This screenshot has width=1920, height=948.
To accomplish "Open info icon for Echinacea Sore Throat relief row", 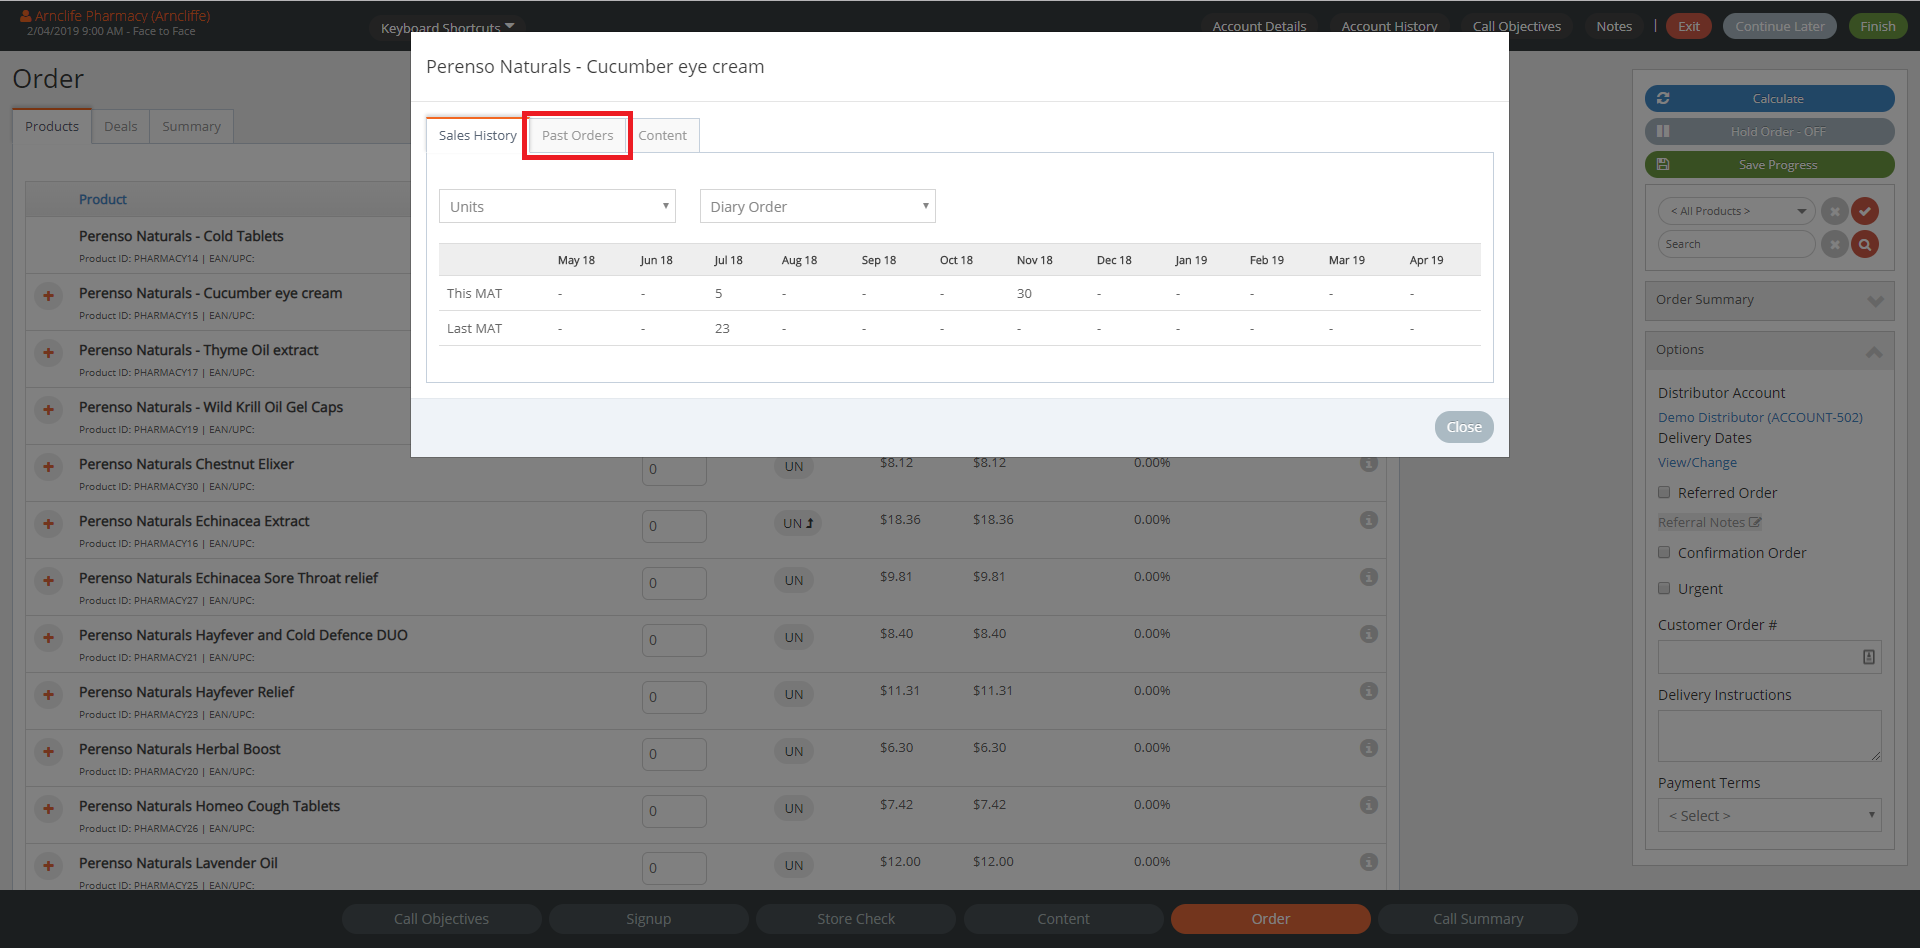I will [x=1369, y=577].
